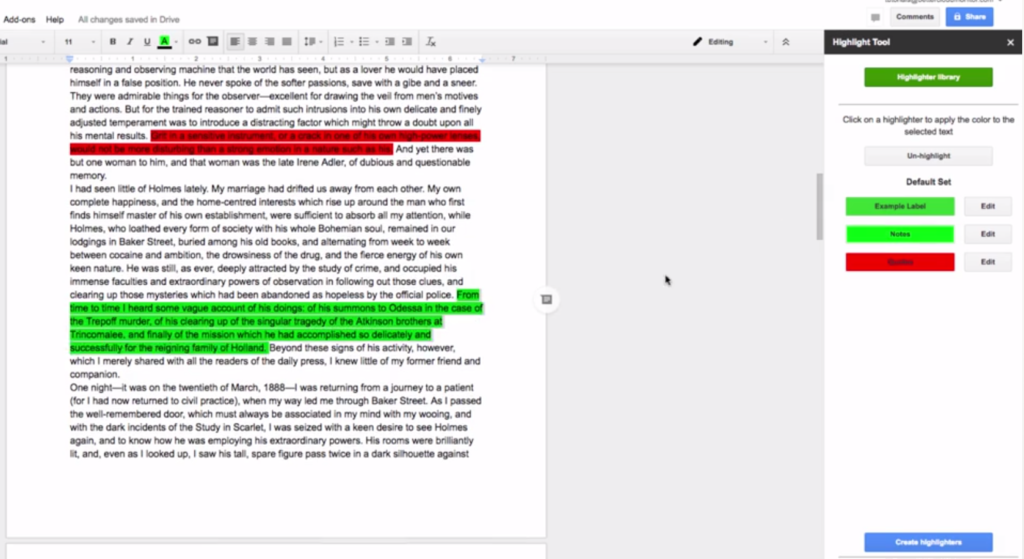Justify the text
This screenshot has height=559, width=1024.
tap(287, 42)
